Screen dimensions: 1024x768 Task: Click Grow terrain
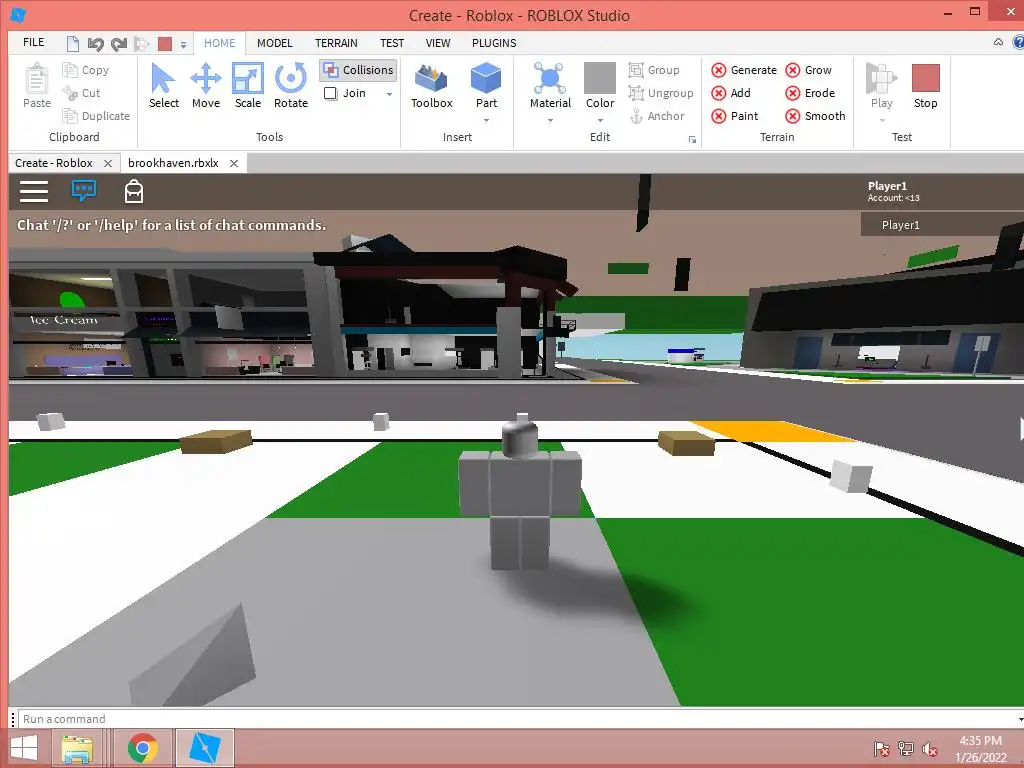coord(808,70)
